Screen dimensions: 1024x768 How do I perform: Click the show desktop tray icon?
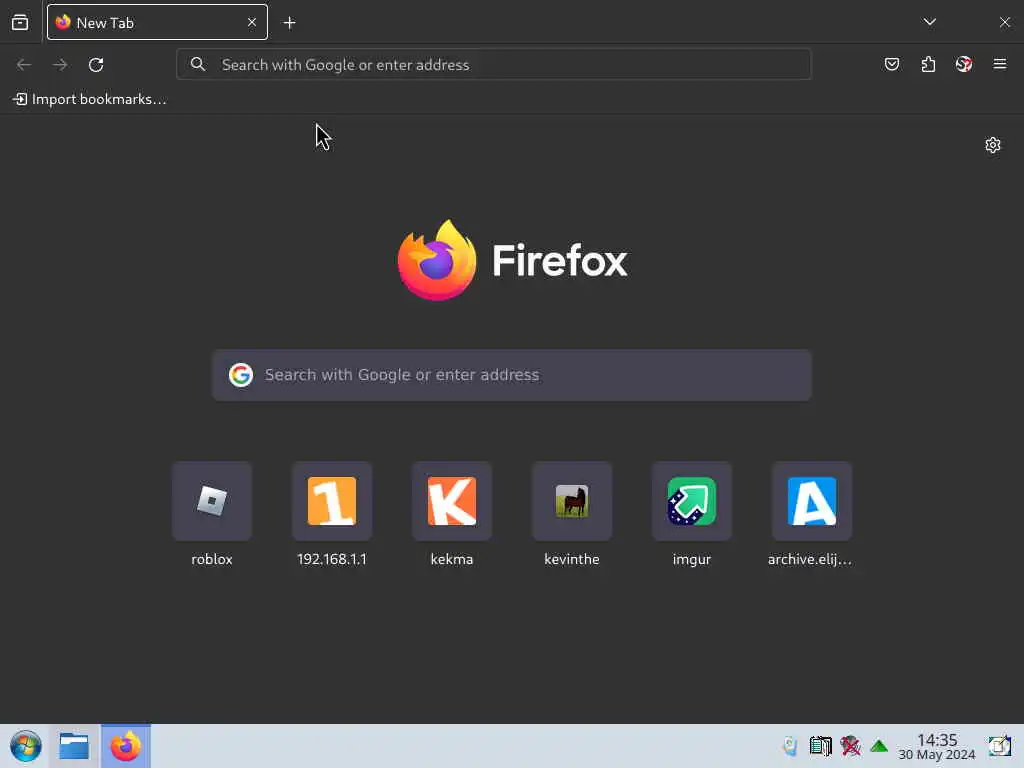pos(999,746)
